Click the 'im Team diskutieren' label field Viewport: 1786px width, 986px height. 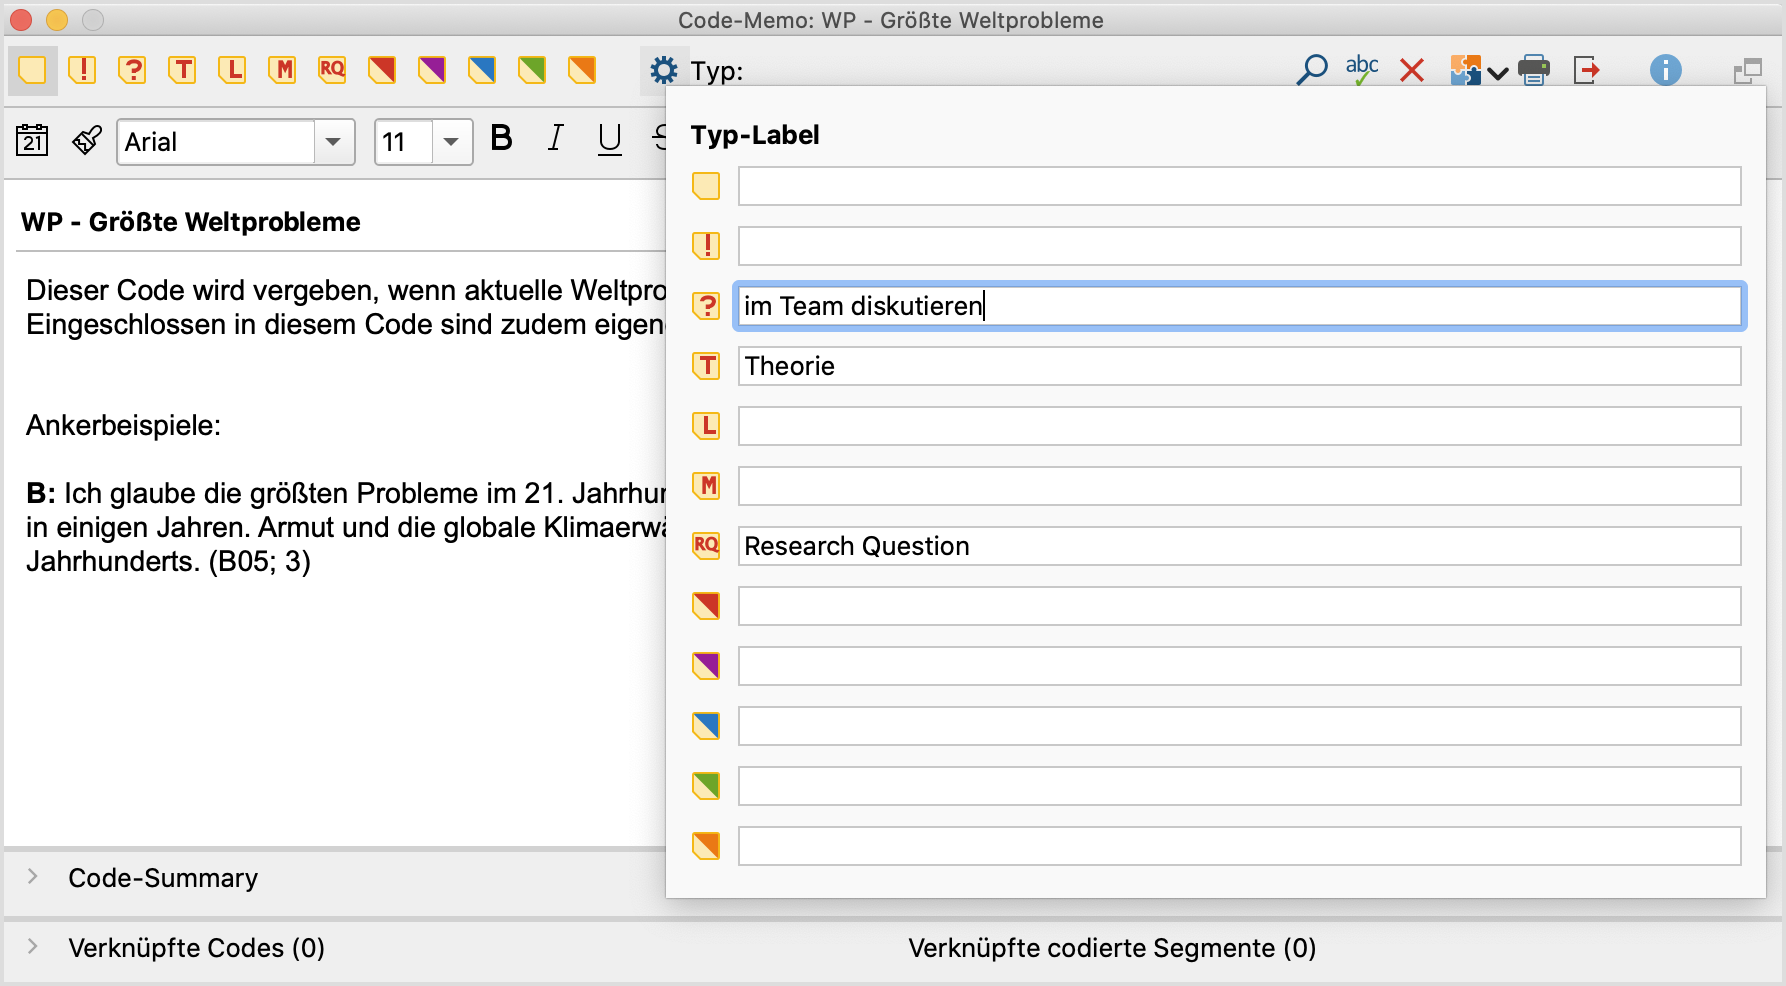point(1240,306)
